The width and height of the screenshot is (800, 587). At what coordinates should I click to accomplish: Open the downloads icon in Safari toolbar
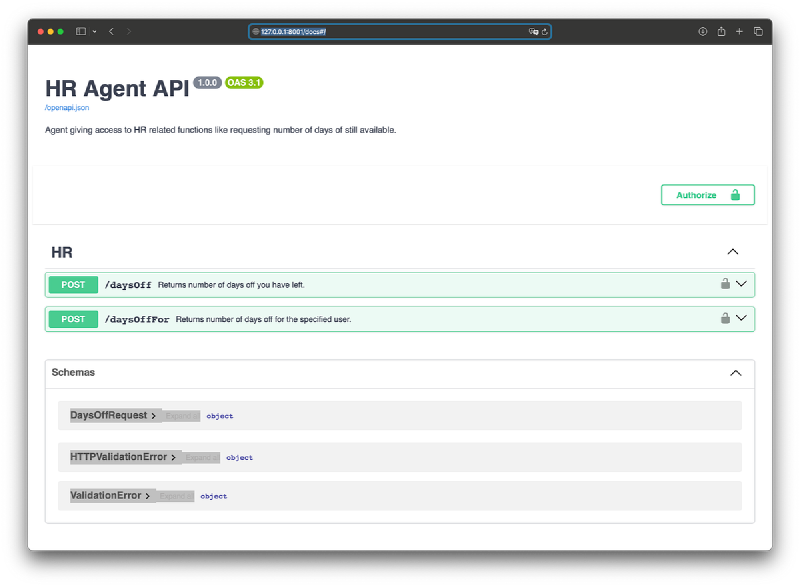[703, 32]
